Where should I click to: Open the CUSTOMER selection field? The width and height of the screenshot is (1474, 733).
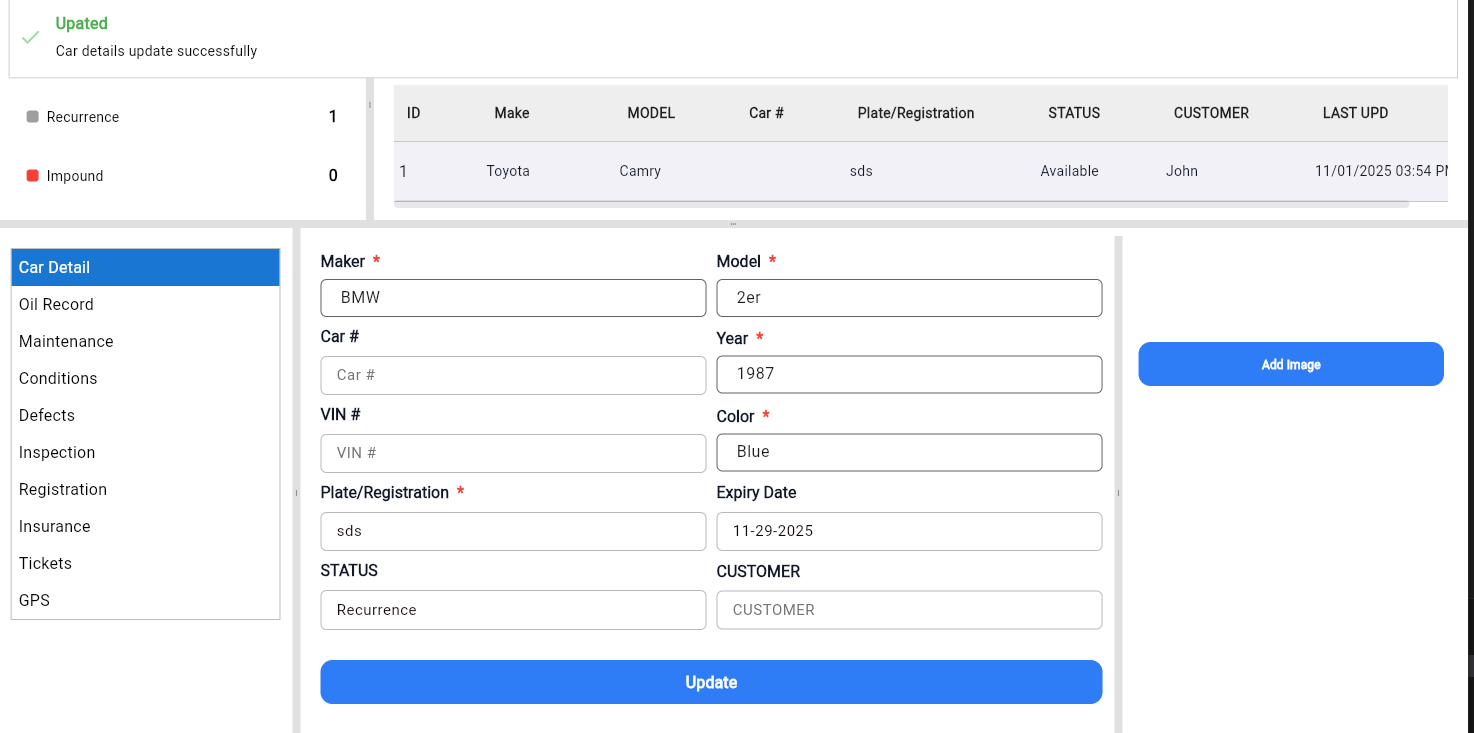coord(909,610)
